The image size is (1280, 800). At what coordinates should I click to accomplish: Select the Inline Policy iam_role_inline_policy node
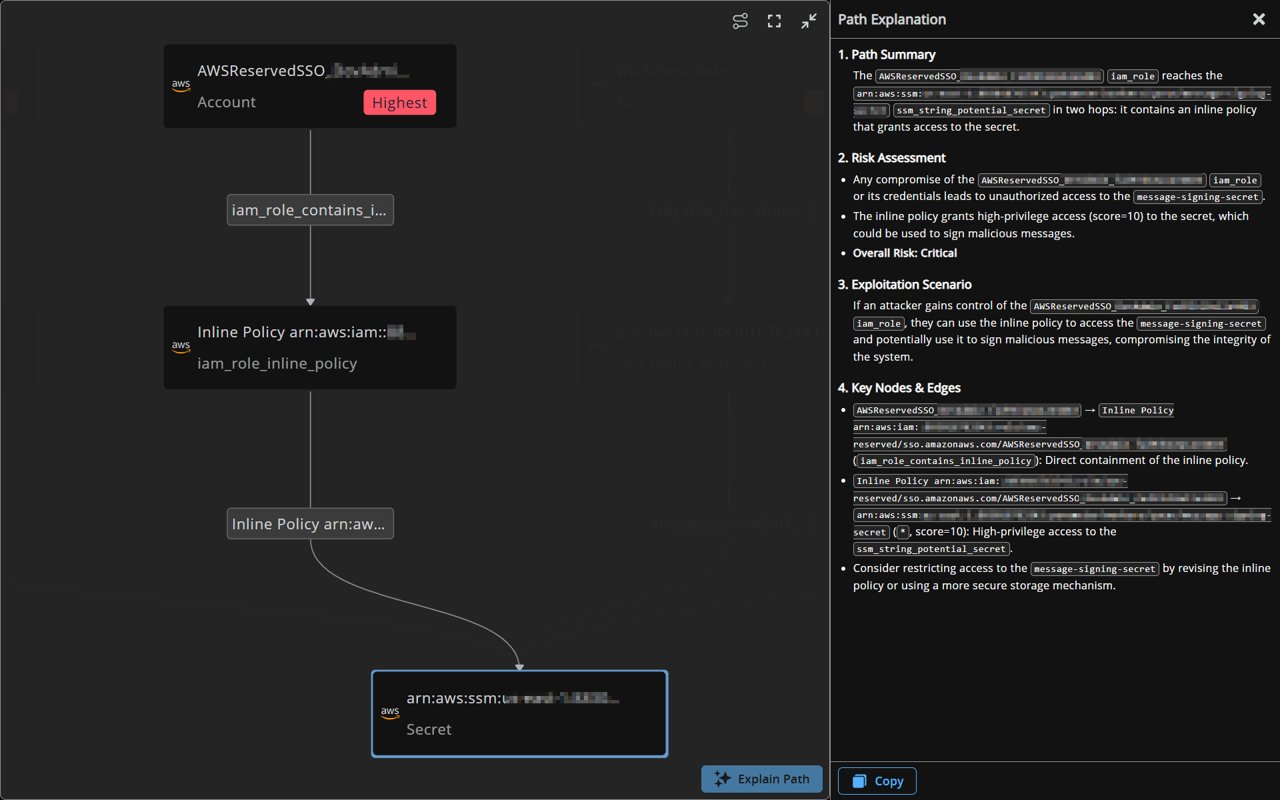point(310,348)
